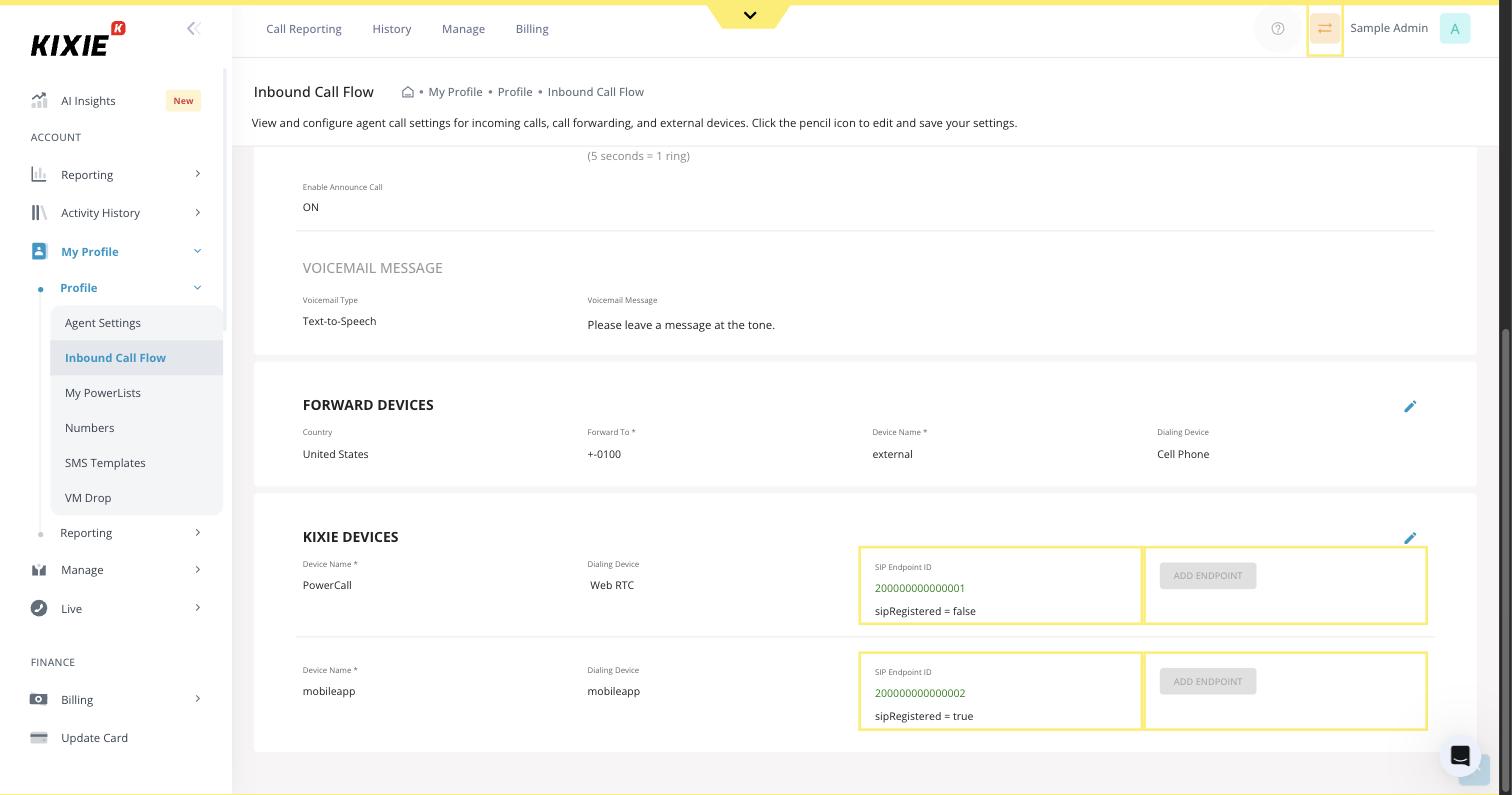Open the chat support widget

click(1460, 756)
